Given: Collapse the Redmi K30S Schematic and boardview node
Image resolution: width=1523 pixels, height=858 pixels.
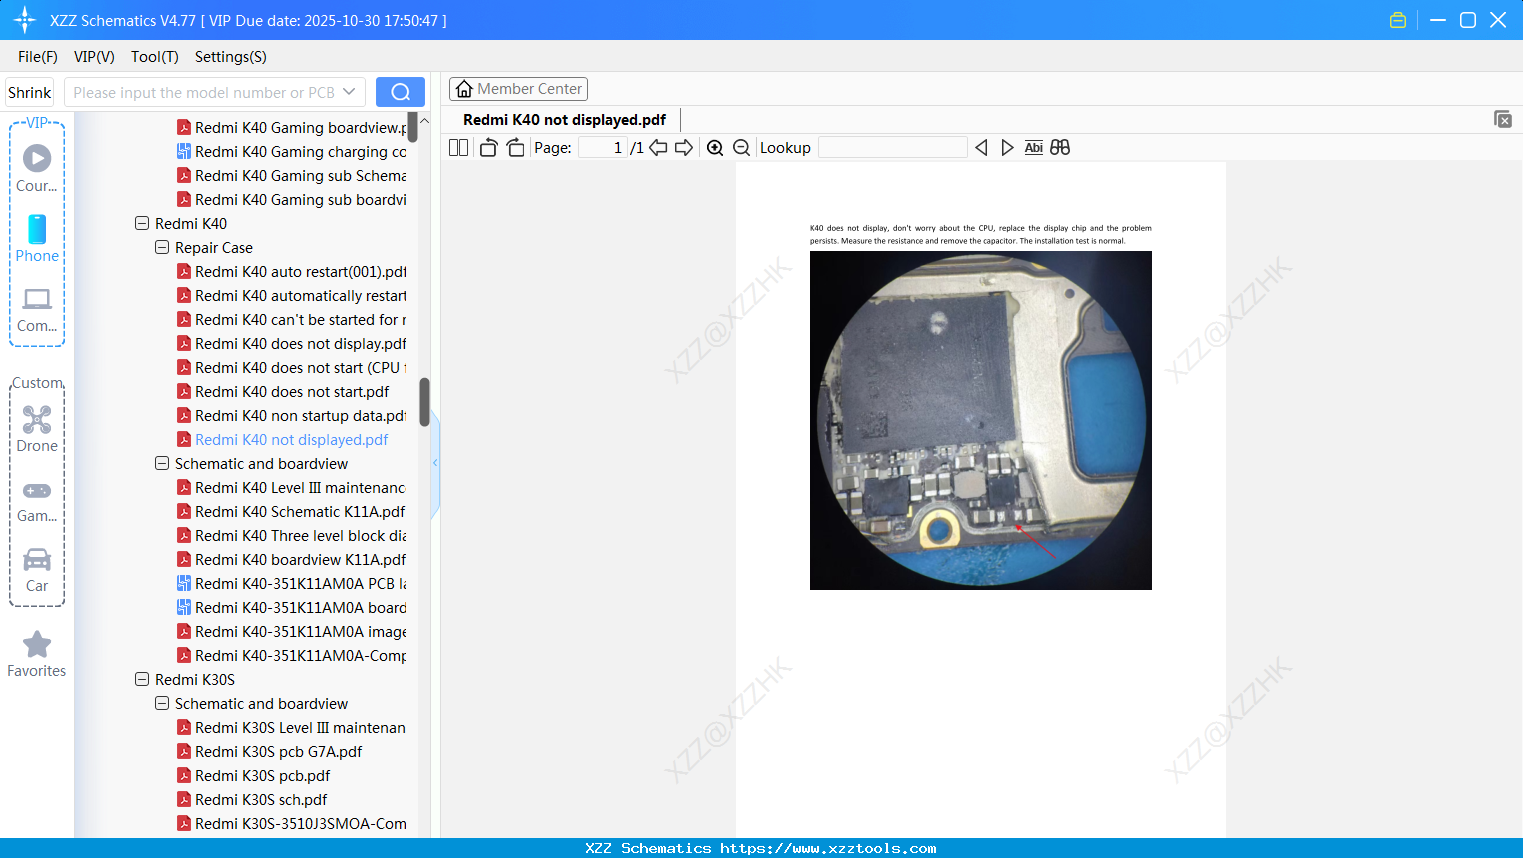Looking at the screenshot, I should coord(161,703).
